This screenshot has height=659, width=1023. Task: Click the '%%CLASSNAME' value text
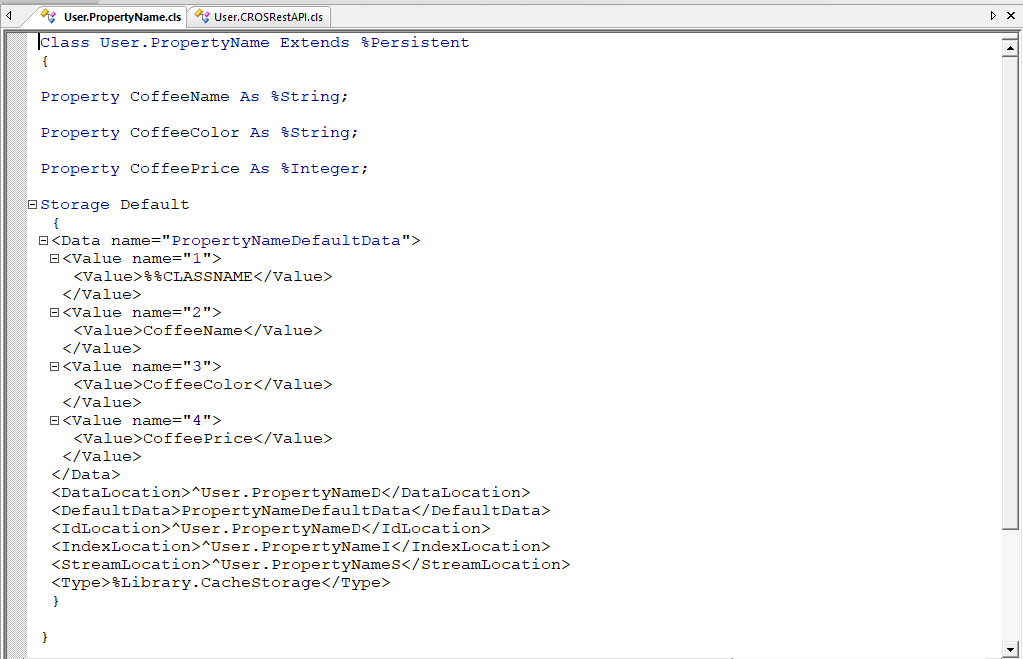click(198, 277)
